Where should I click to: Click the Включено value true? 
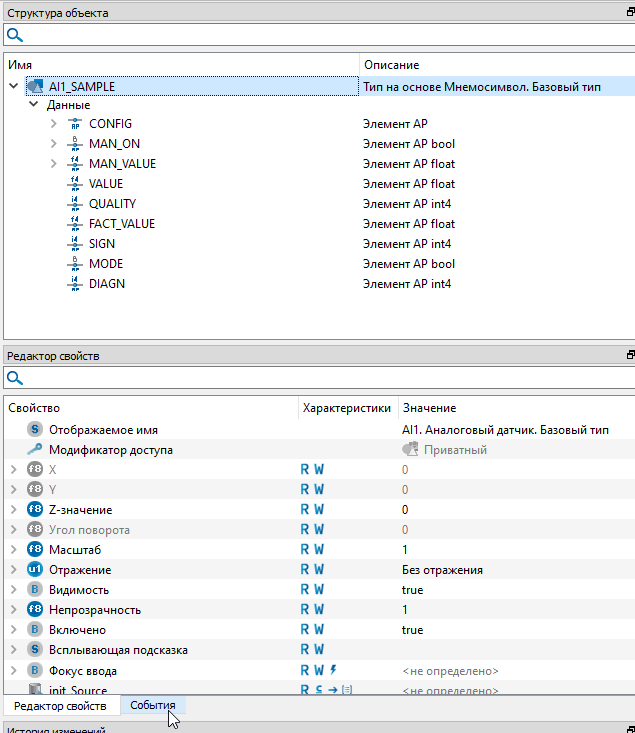(x=412, y=630)
